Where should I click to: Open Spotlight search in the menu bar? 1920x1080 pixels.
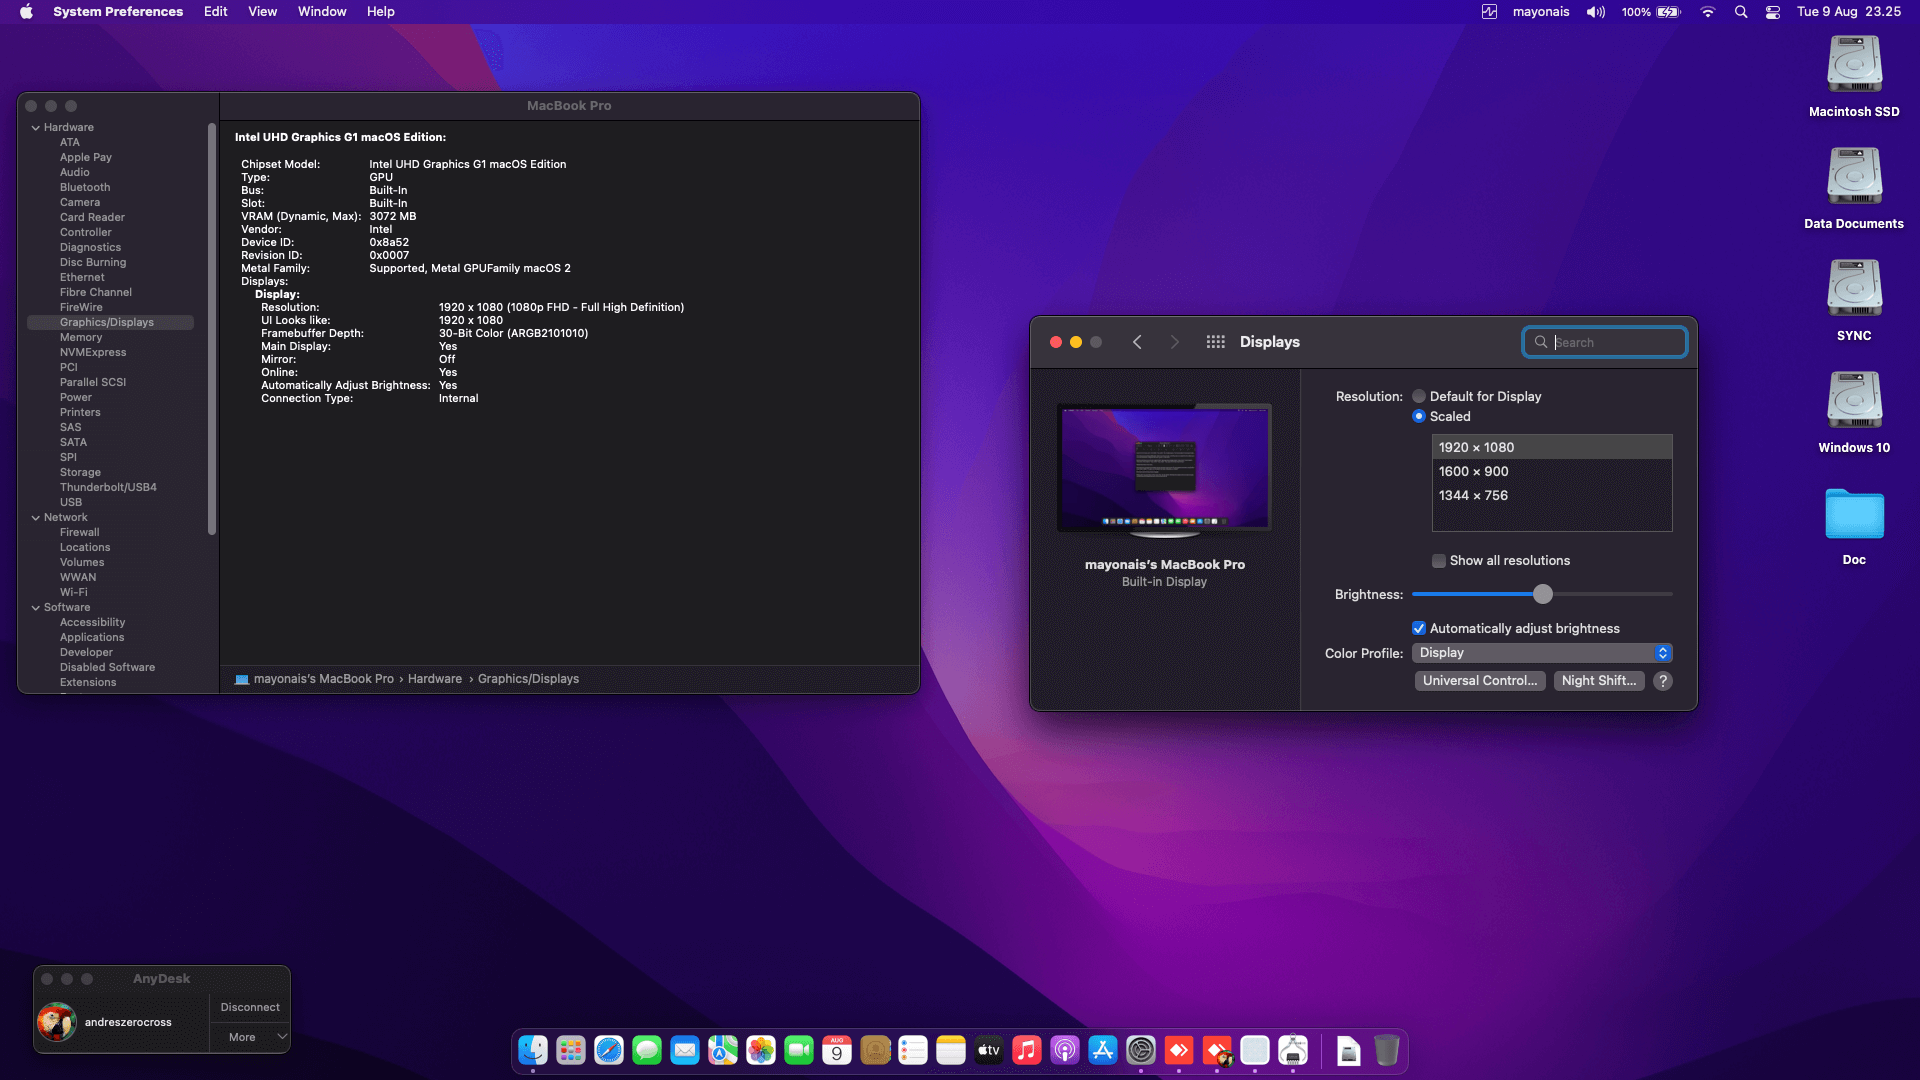(x=1741, y=12)
